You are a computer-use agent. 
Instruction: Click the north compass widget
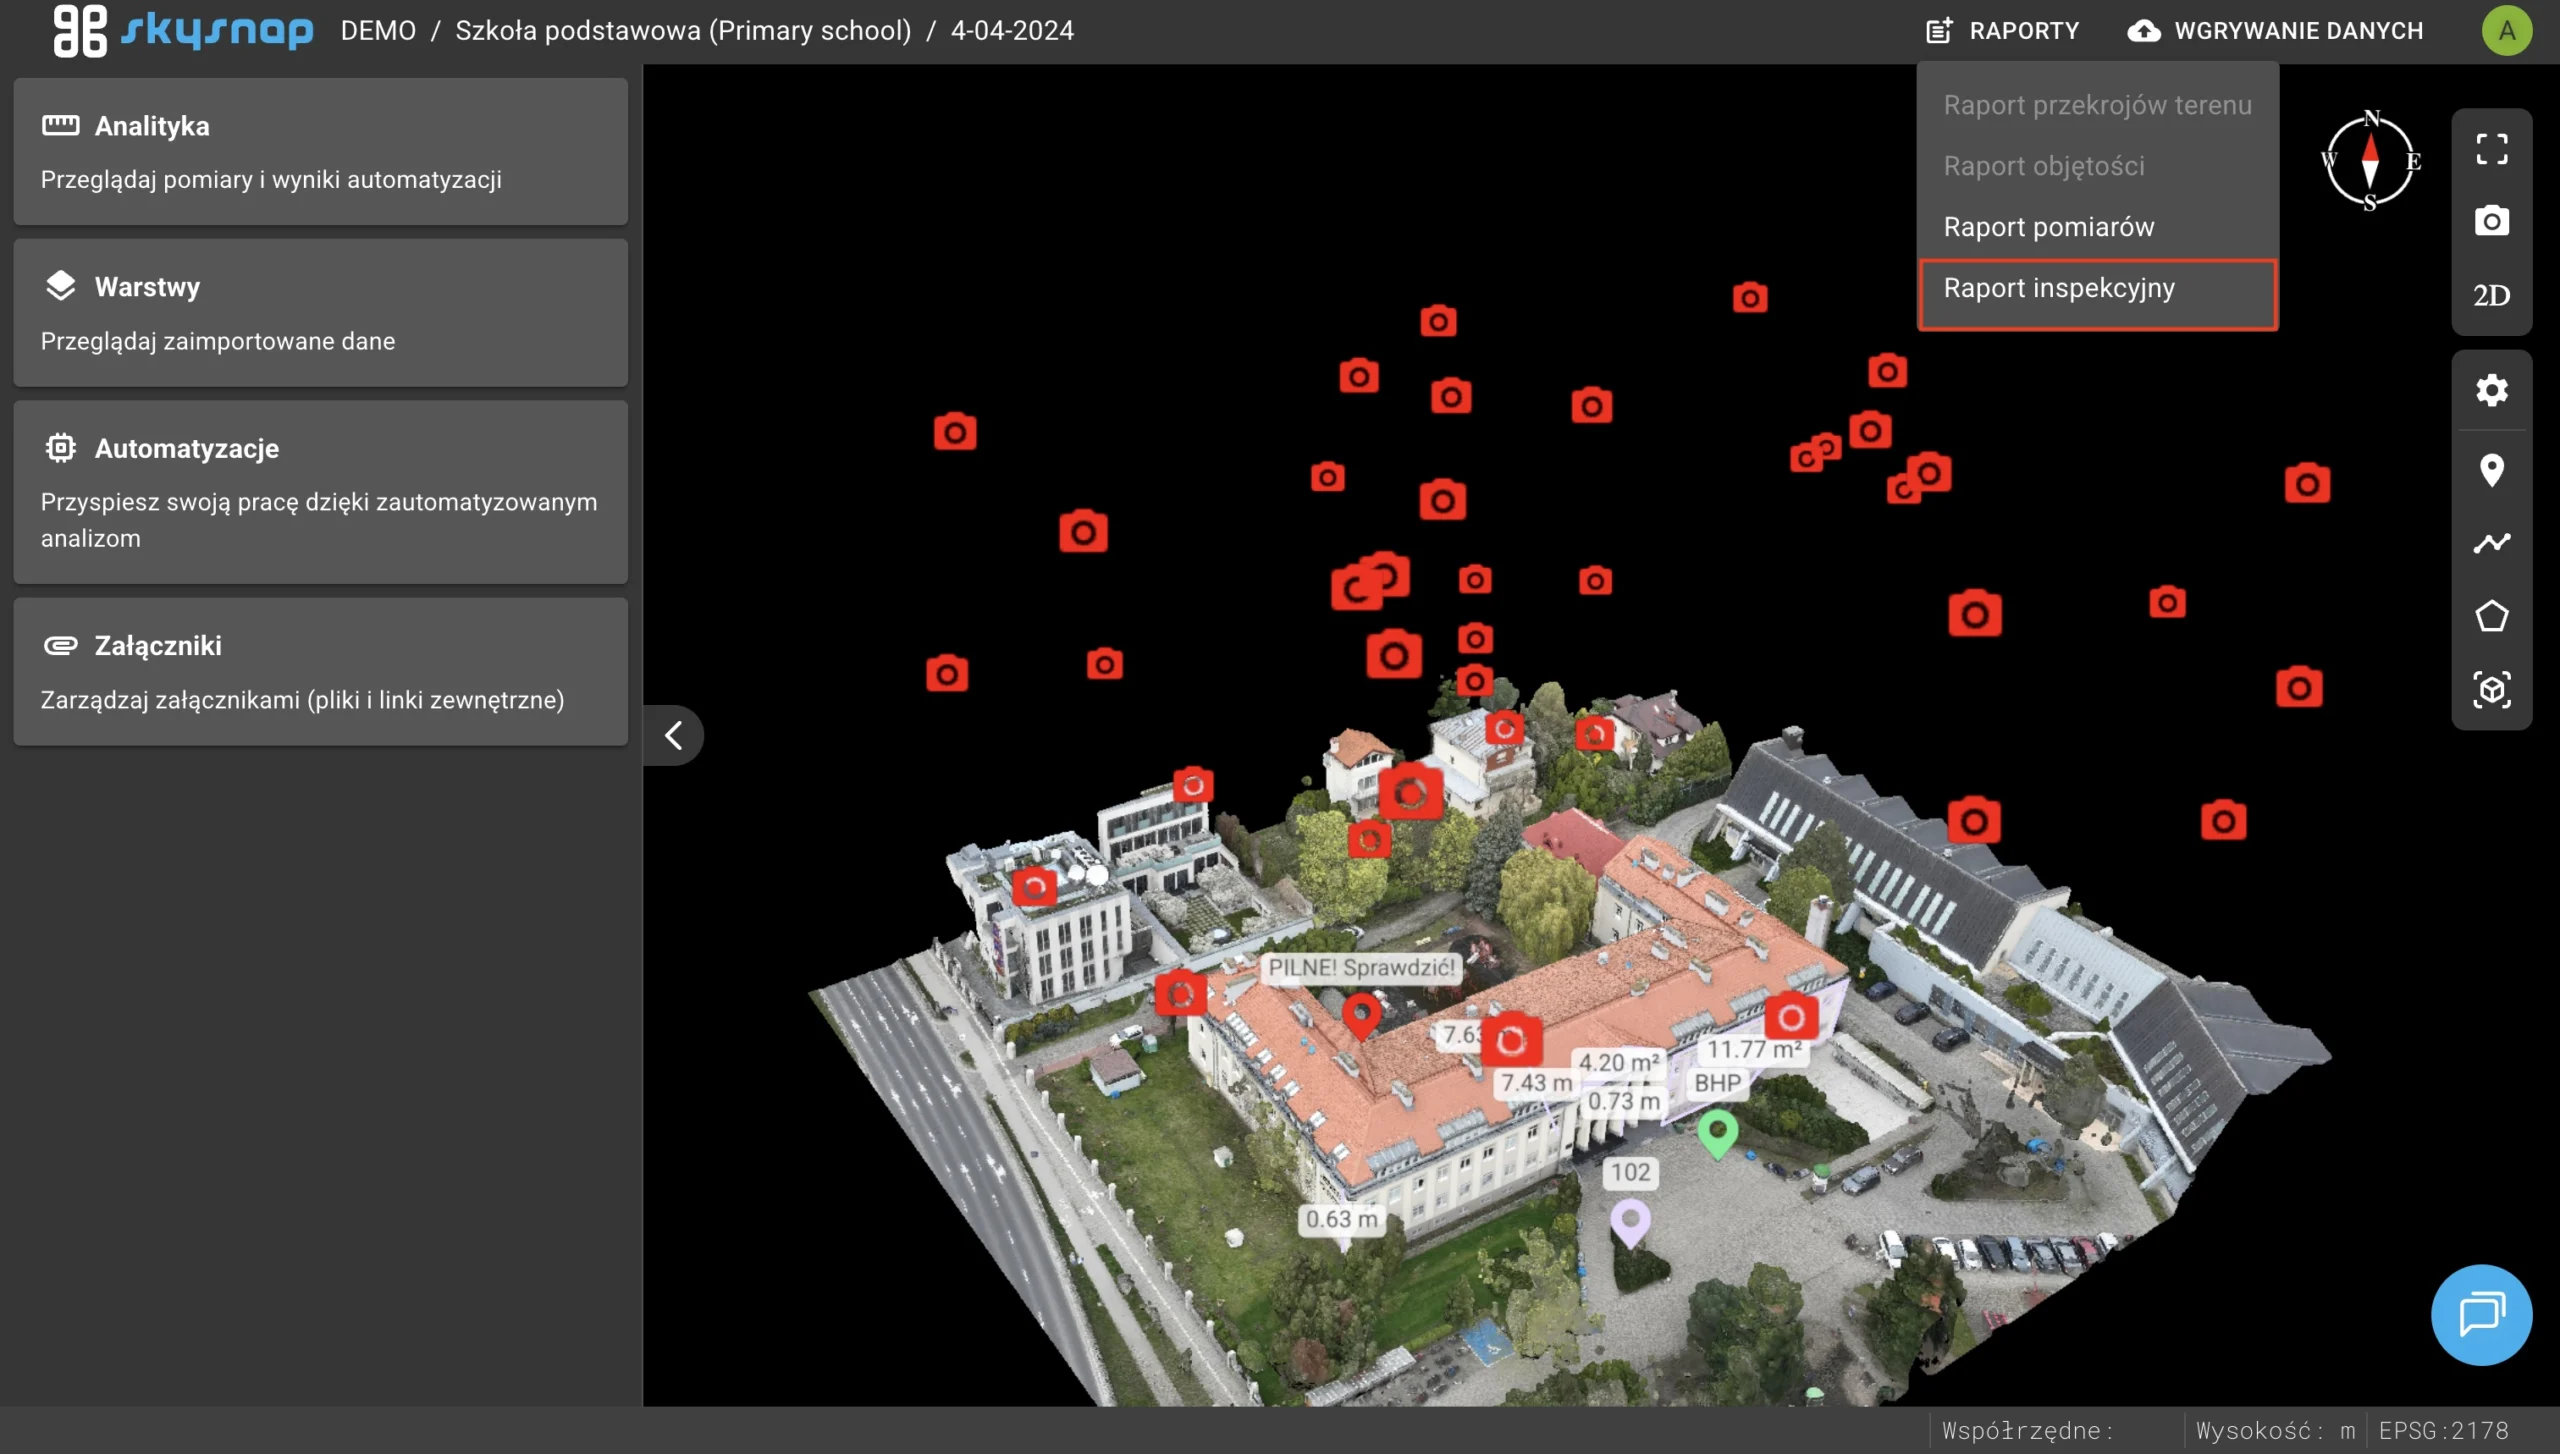[x=2370, y=160]
